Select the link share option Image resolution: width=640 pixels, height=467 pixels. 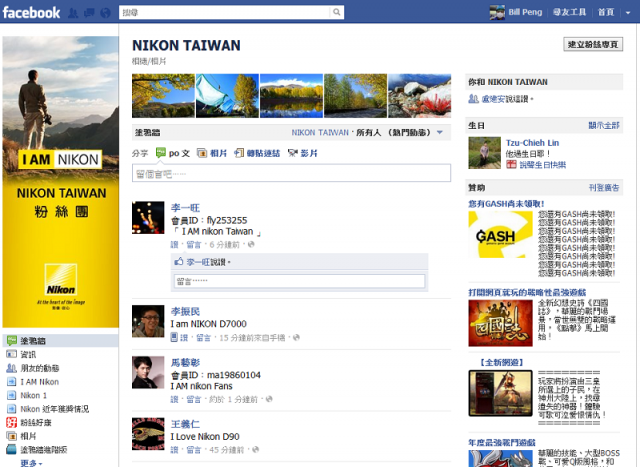pyautogui.click(x=257, y=153)
